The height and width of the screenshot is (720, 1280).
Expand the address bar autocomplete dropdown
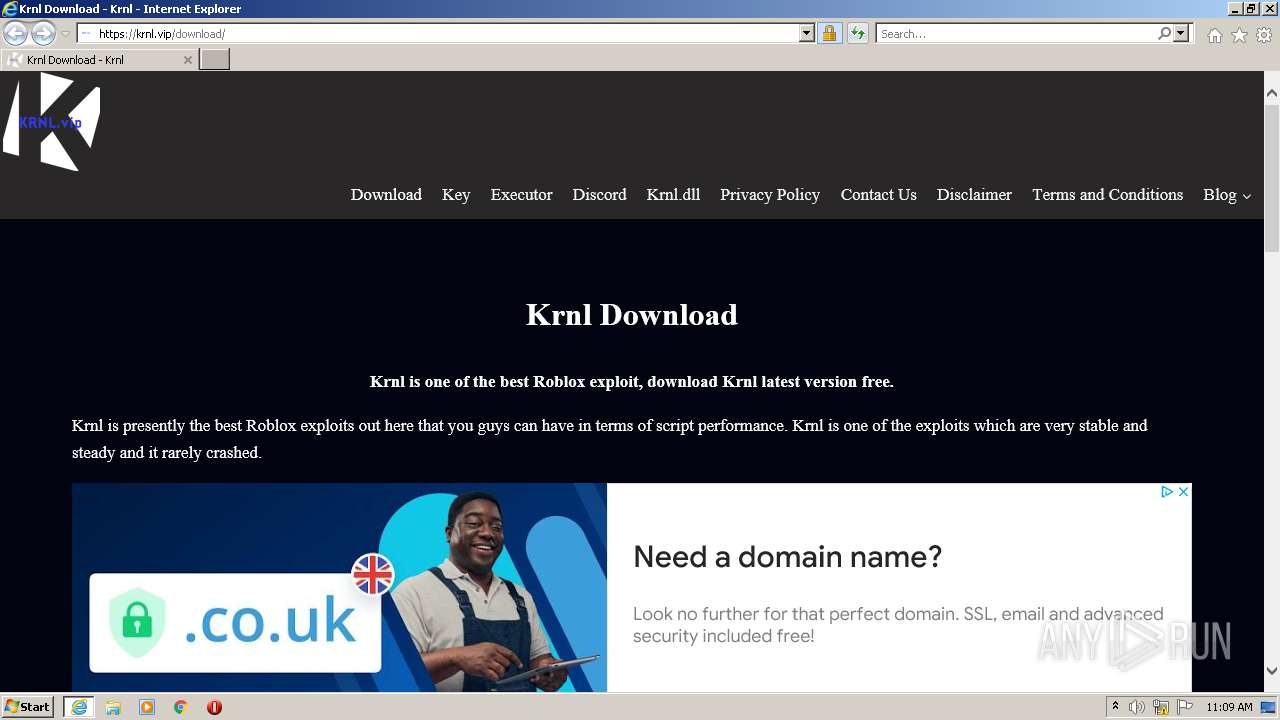point(807,33)
